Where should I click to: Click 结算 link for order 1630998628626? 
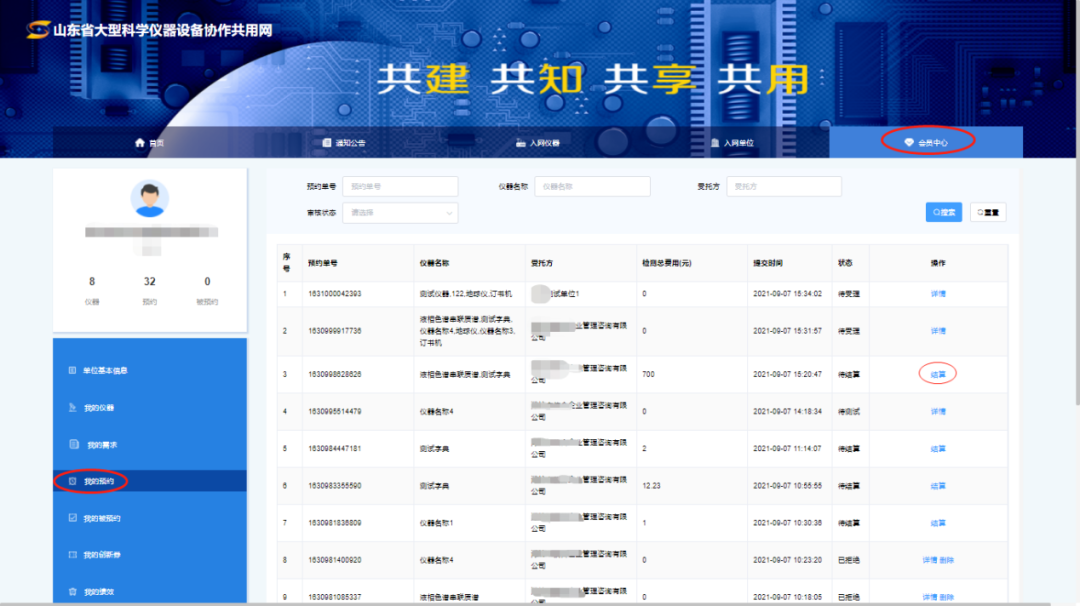point(938,374)
